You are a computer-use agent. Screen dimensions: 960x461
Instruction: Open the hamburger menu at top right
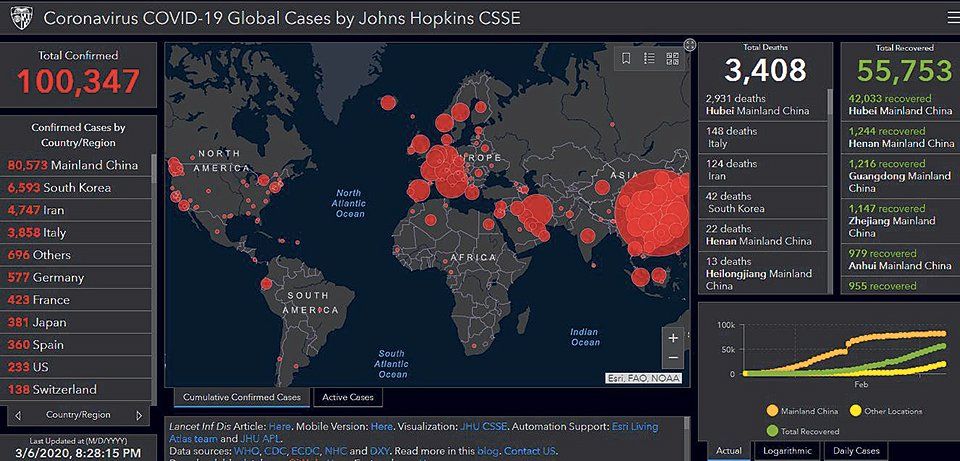pyautogui.click(x=953, y=18)
